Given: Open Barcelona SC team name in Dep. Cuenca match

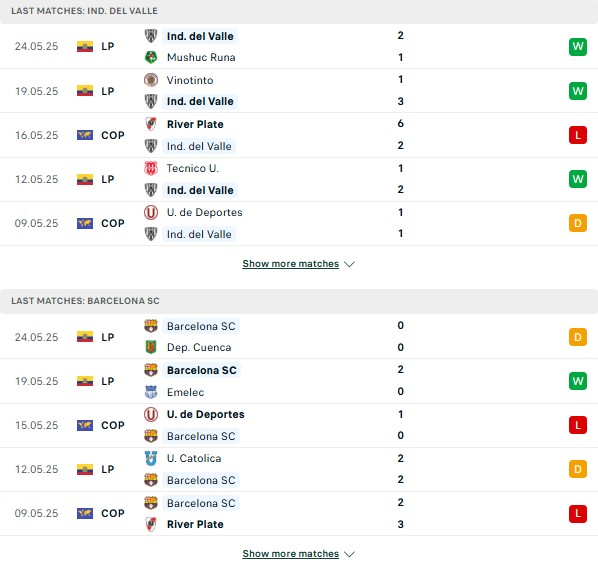Looking at the screenshot, I should coord(201,326).
